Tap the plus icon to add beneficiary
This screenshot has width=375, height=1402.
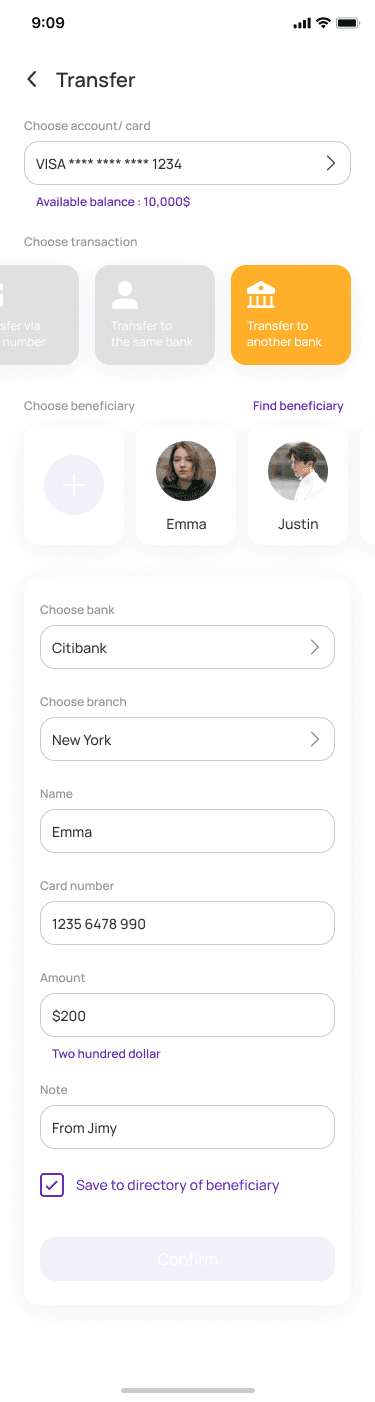[x=74, y=485]
